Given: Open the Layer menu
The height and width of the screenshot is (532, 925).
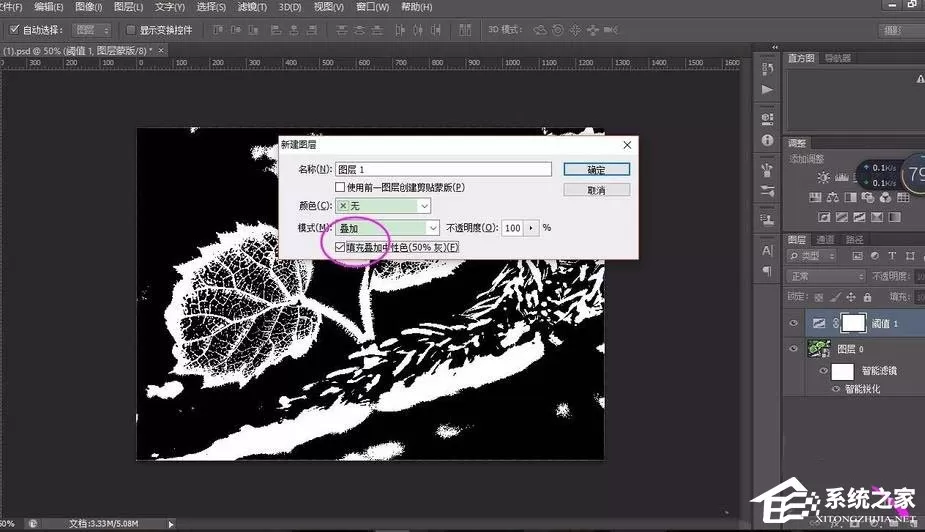Looking at the screenshot, I should [x=128, y=7].
